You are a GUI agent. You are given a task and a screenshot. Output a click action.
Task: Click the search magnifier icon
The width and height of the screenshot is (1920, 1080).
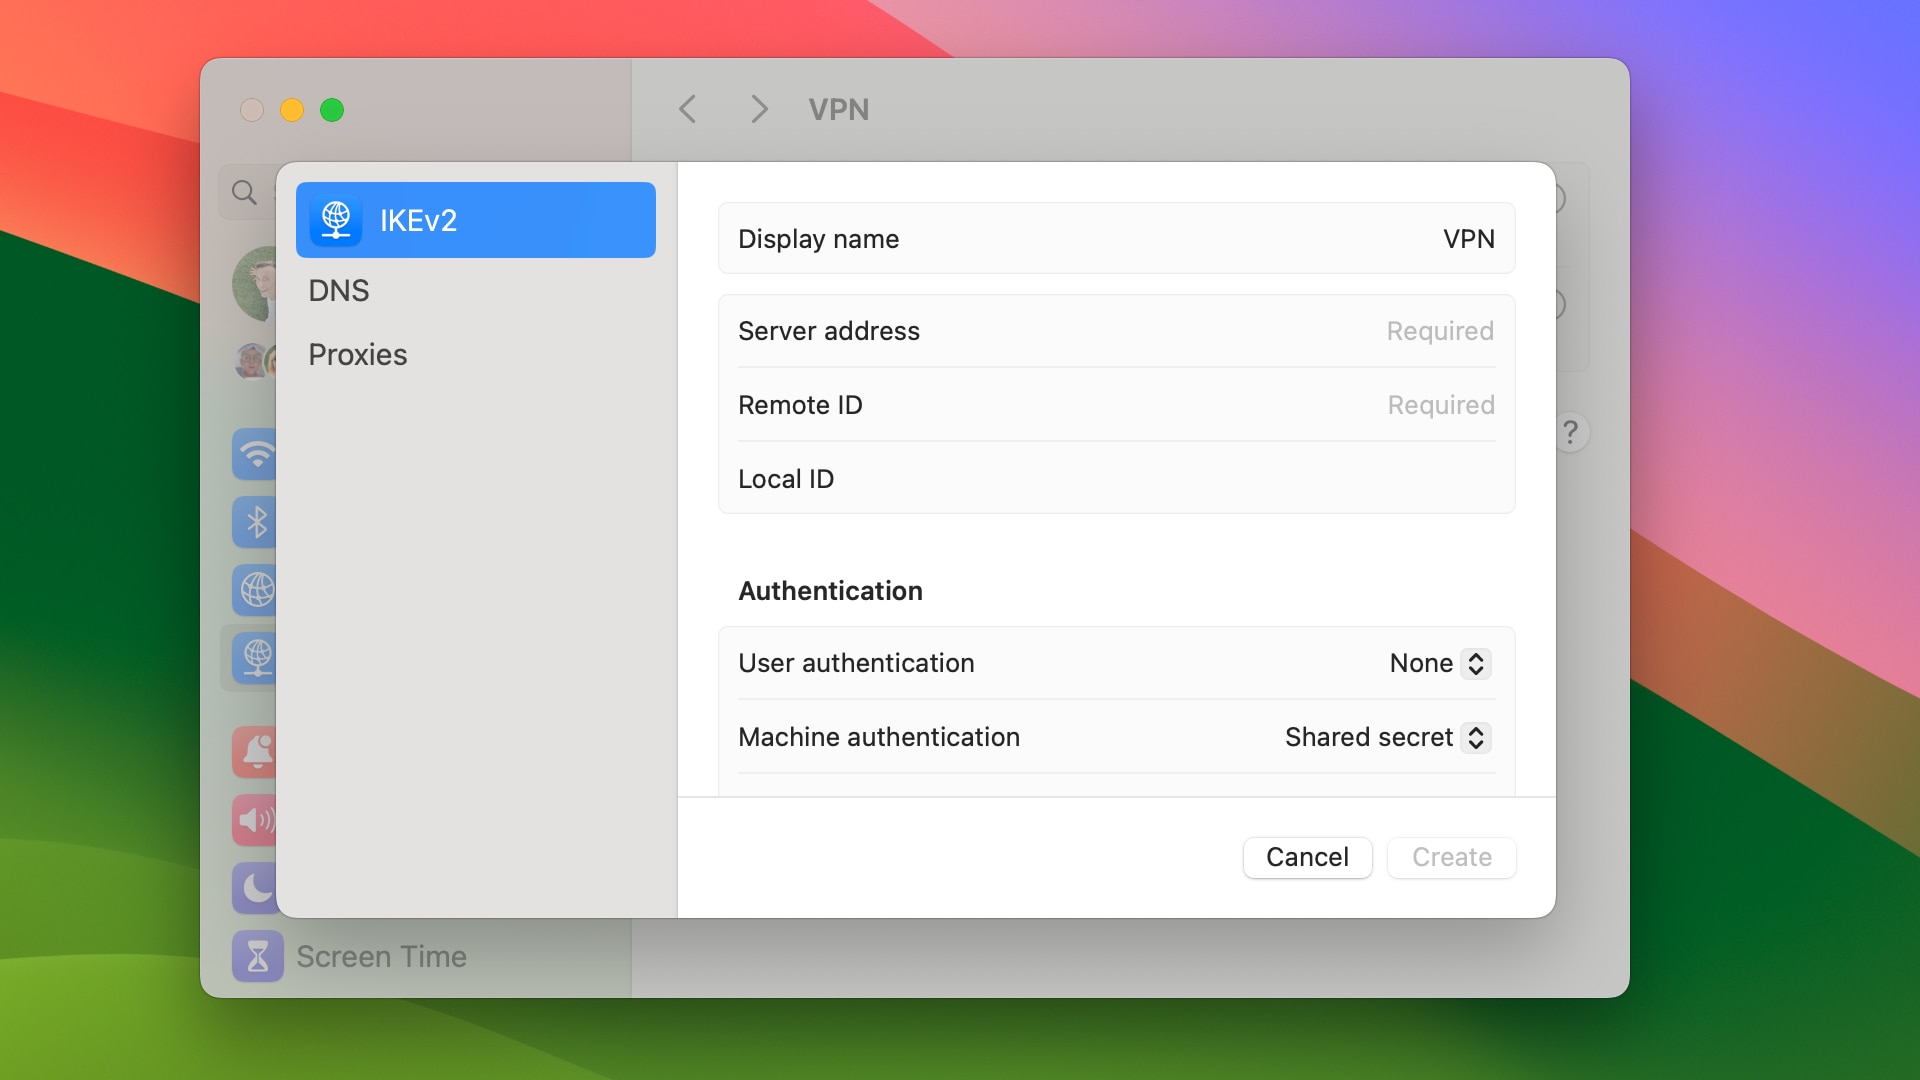tap(244, 192)
